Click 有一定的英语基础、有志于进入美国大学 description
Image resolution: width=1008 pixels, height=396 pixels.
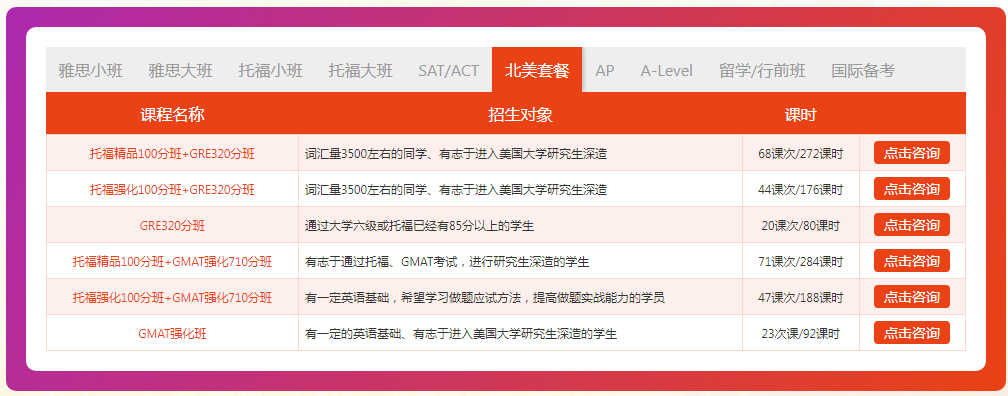point(461,334)
